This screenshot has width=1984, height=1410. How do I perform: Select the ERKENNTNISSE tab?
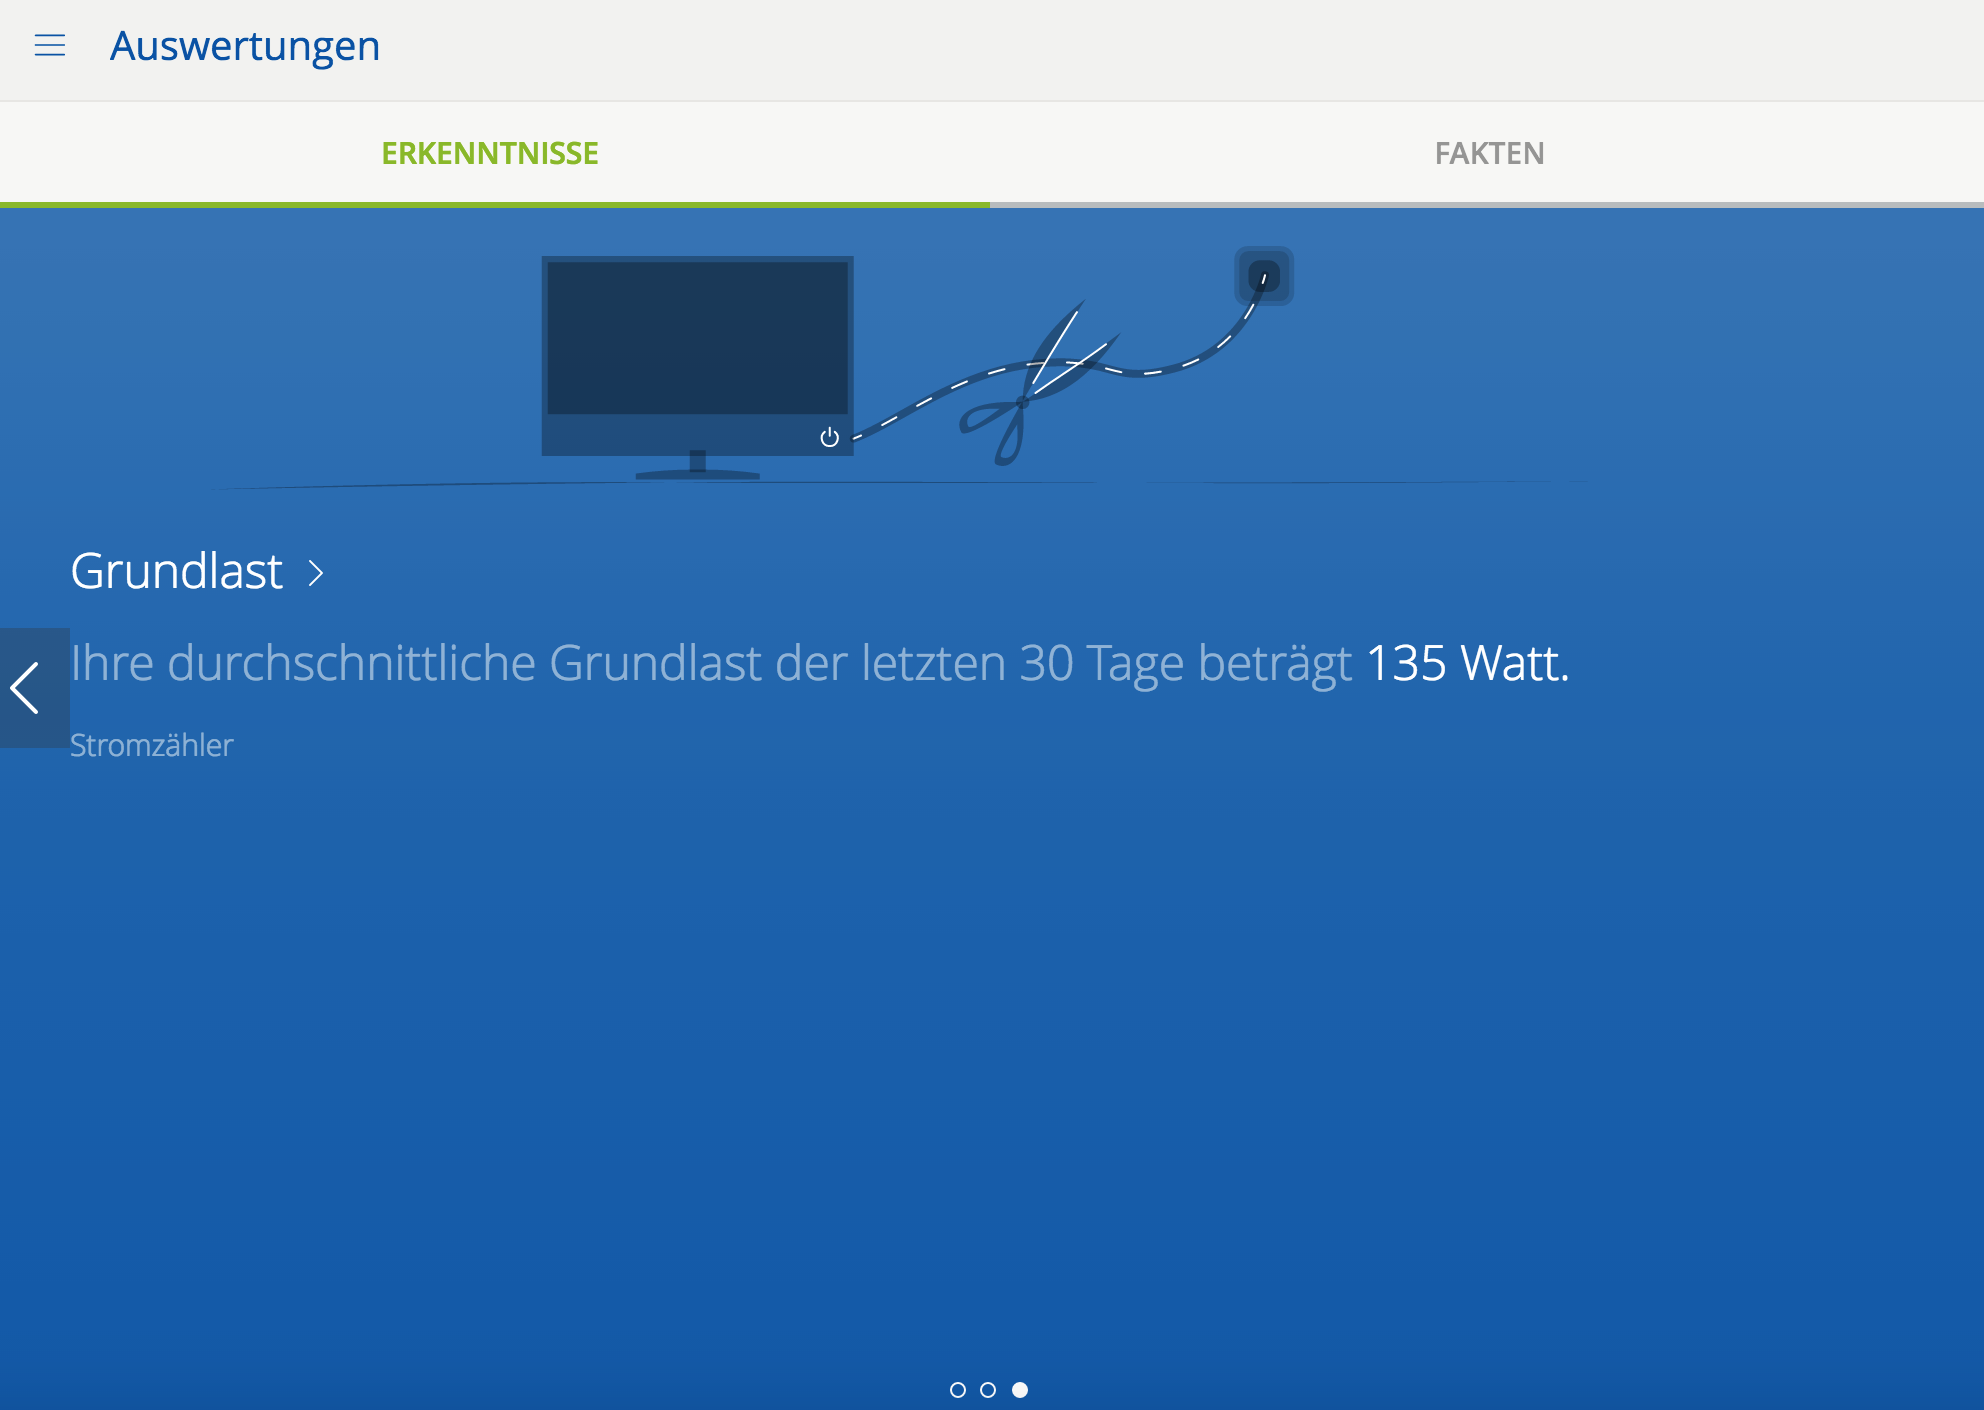click(x=490, y=153)
